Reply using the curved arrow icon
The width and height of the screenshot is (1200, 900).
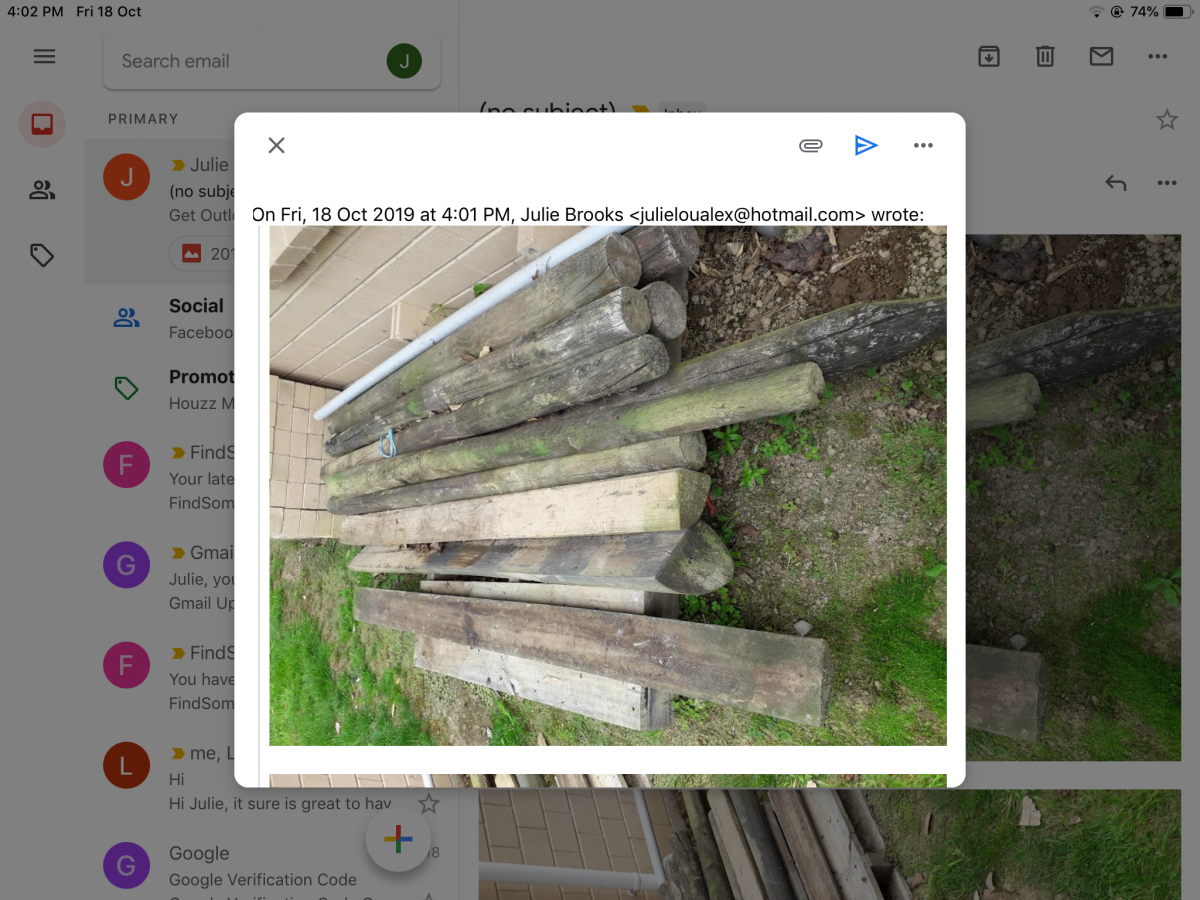(x=1116, y=183)
